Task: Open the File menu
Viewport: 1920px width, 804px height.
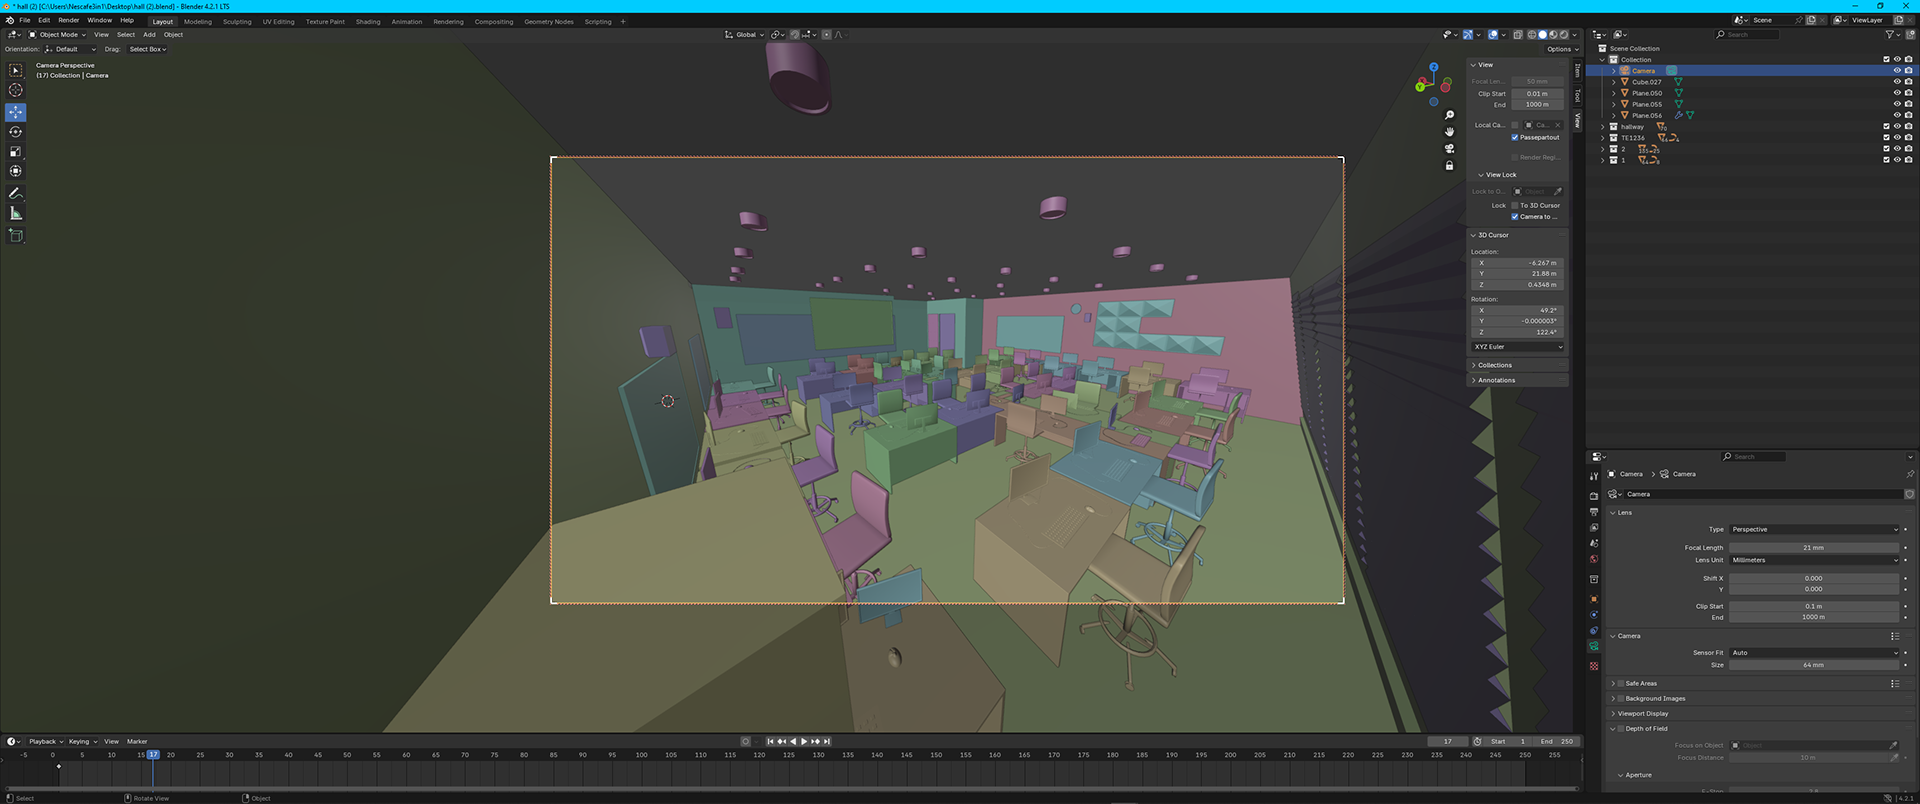Action: [25, 20]
